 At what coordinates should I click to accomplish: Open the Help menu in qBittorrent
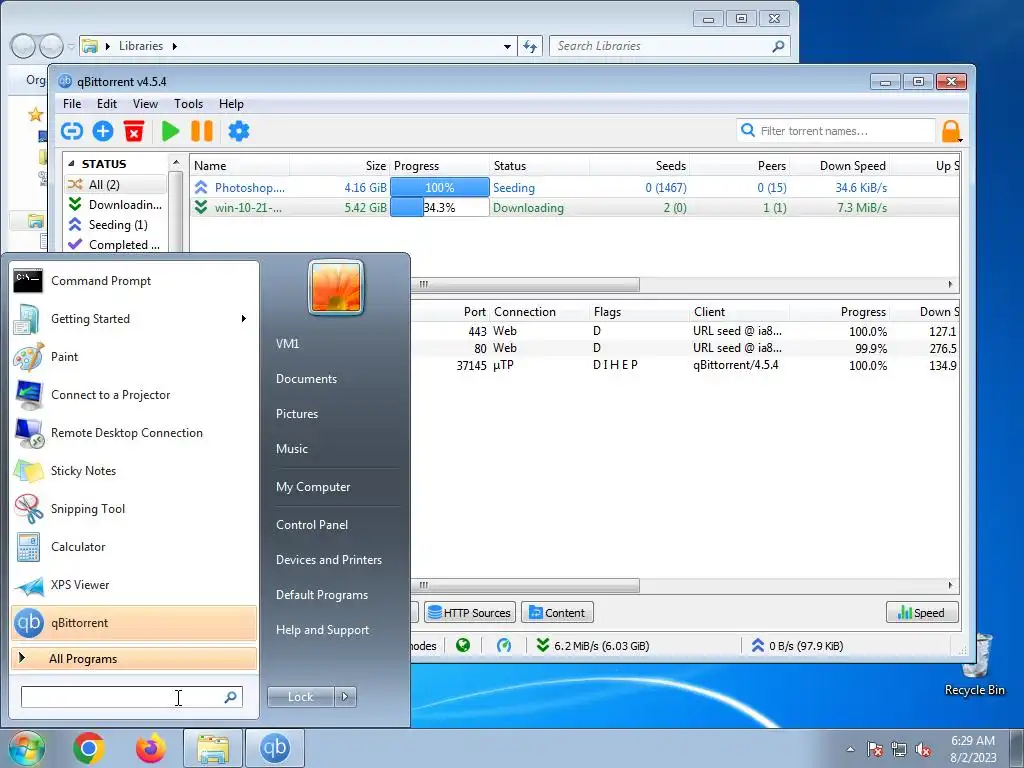pos(231,104)
